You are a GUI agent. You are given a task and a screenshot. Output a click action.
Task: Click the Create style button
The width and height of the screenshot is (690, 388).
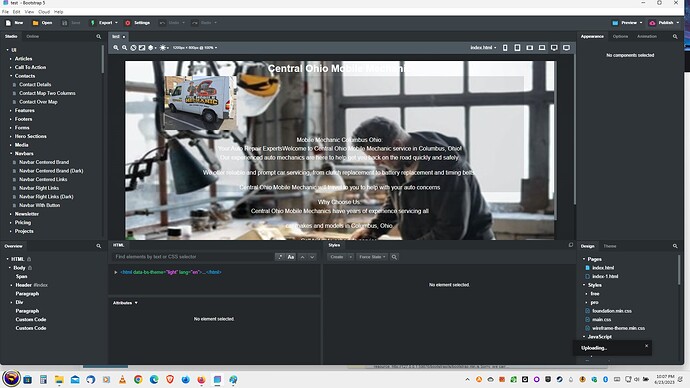337,256
